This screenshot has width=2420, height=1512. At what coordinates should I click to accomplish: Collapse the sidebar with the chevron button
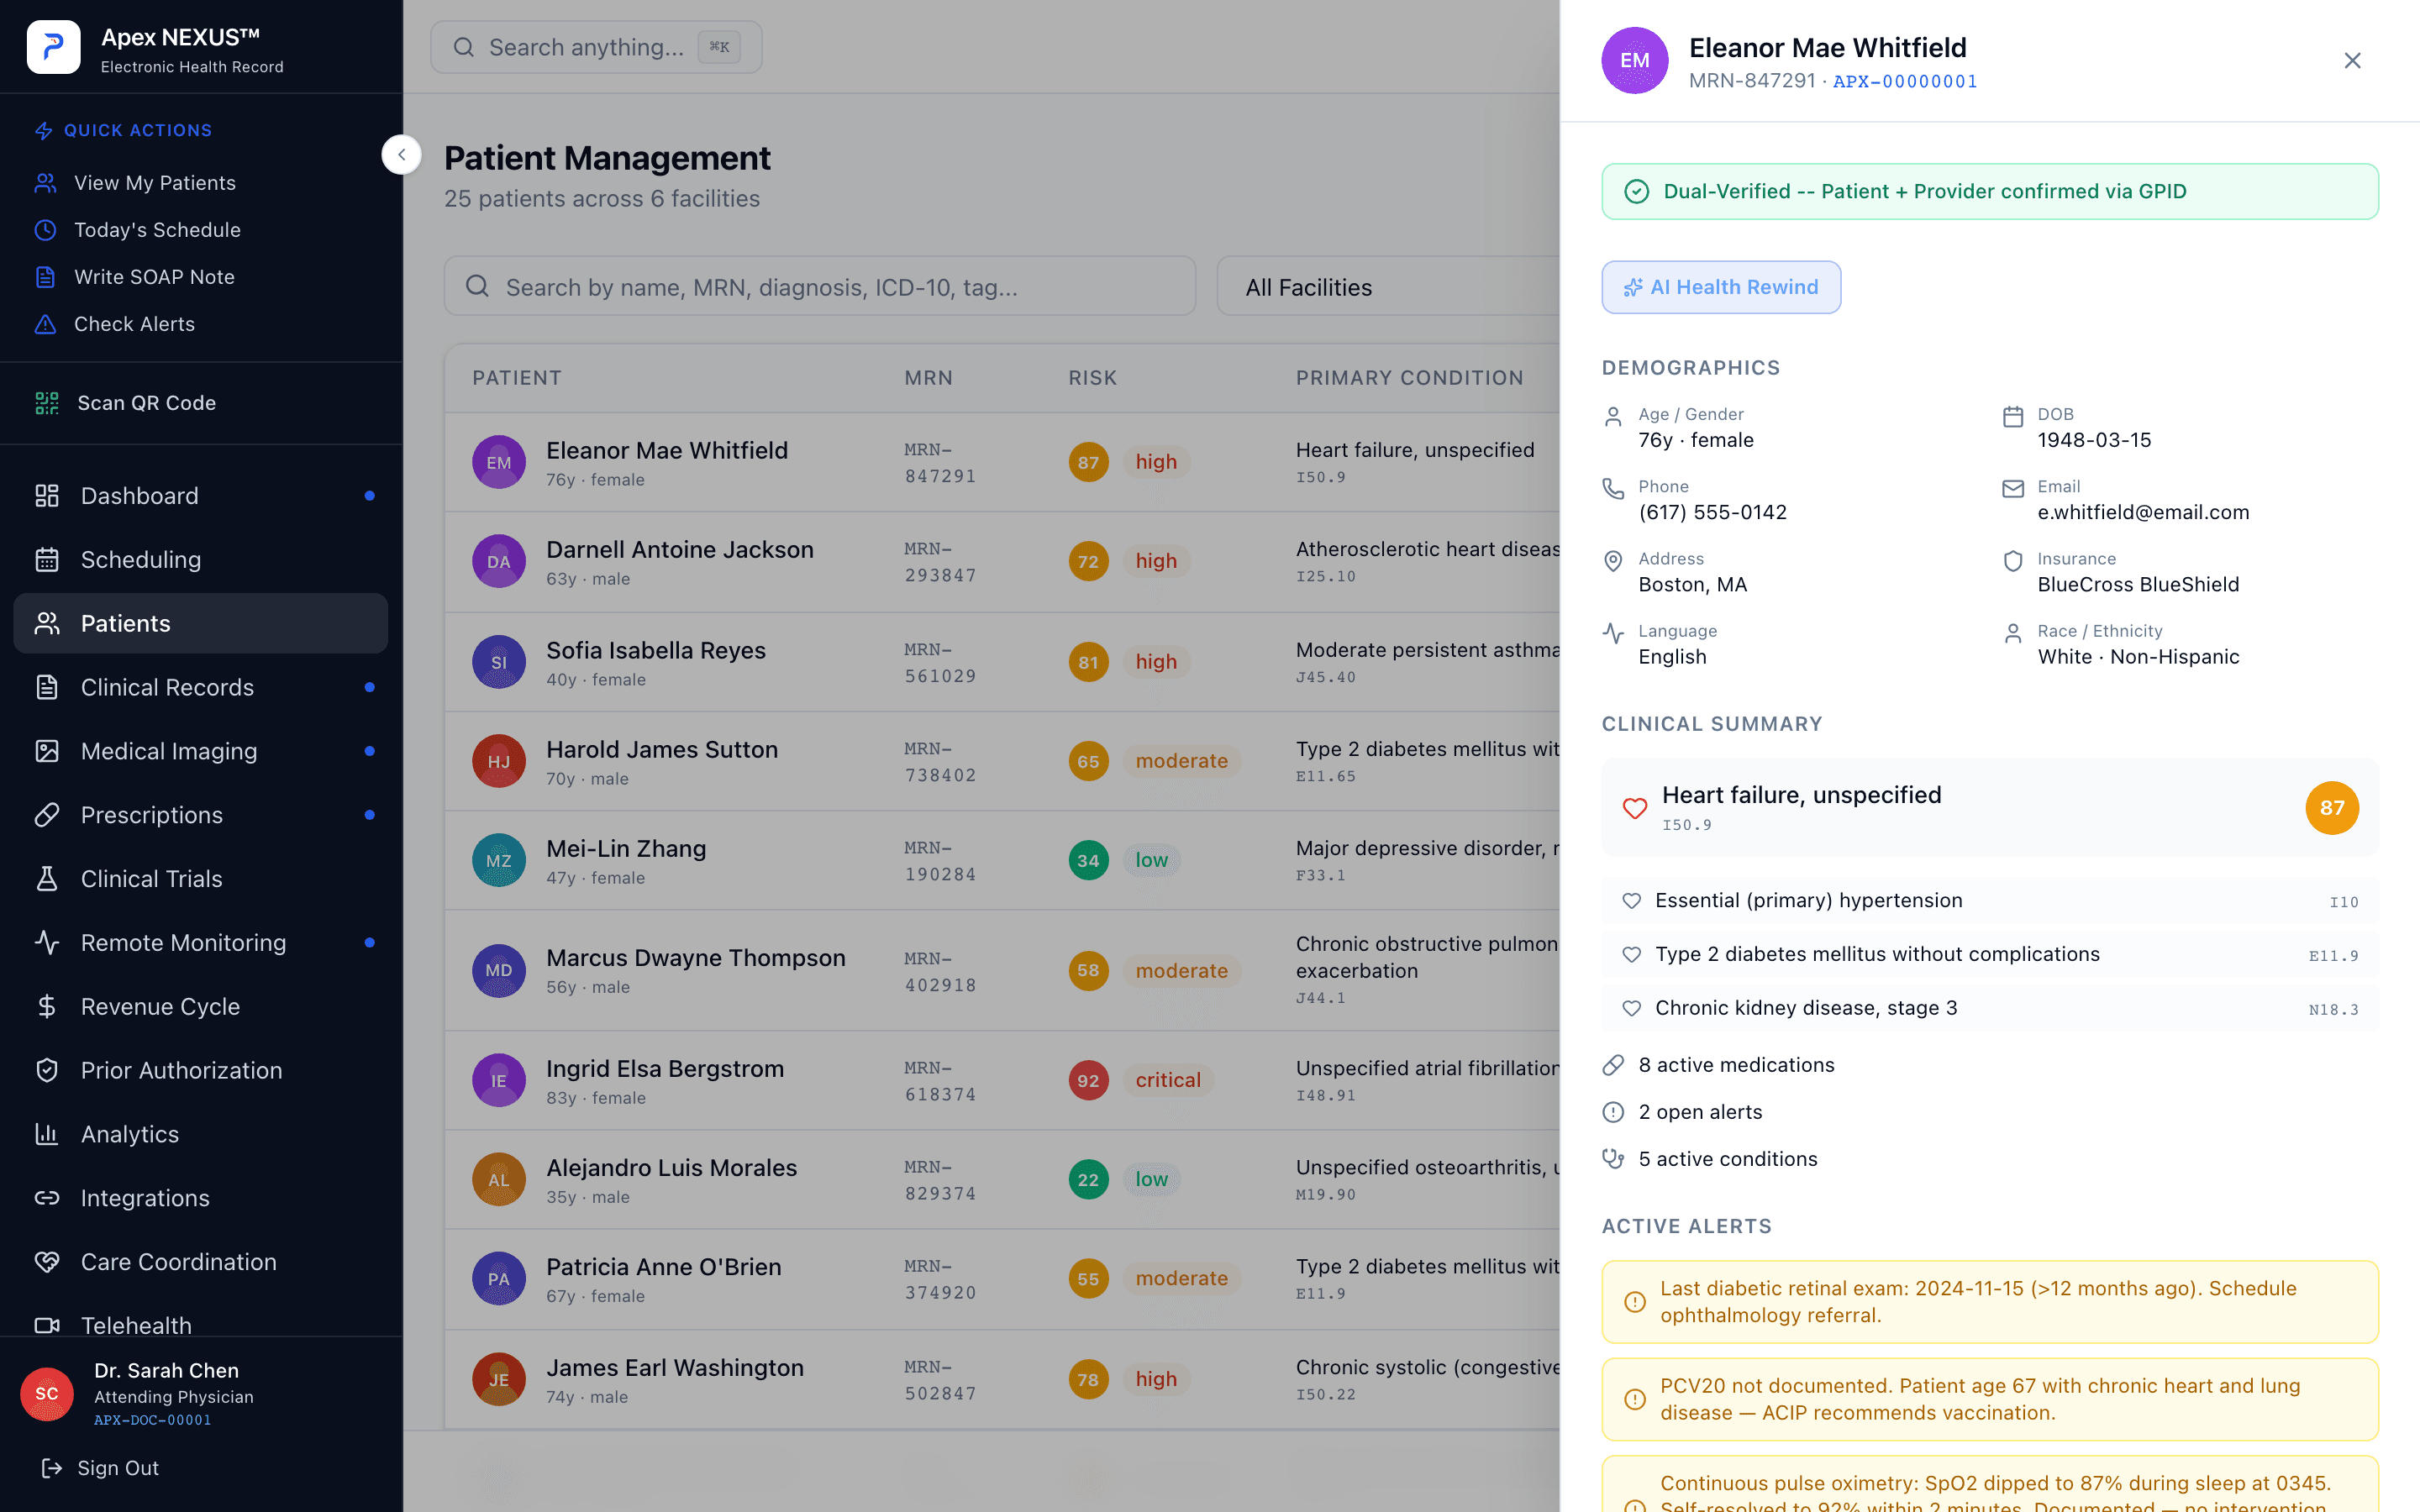tap(401, 155)
